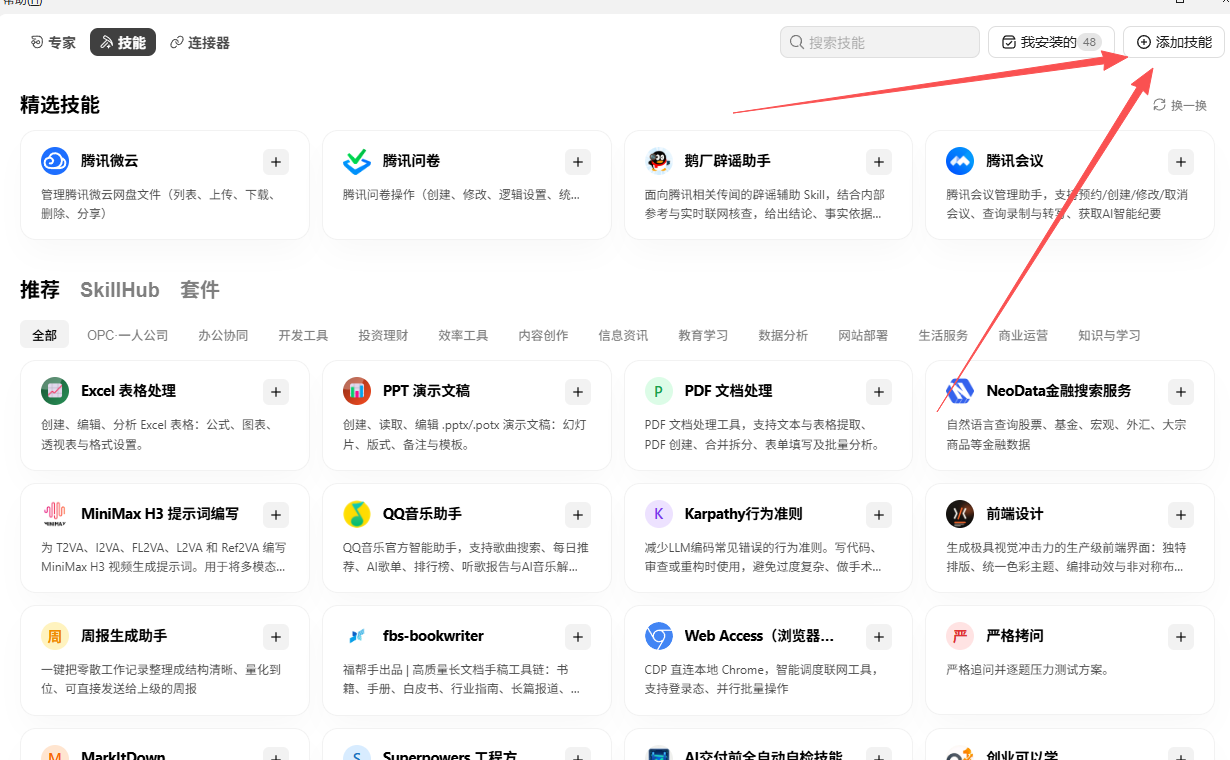Add the 鹅厂辟谣助手 skill with its plus button

tap(879, 161)
